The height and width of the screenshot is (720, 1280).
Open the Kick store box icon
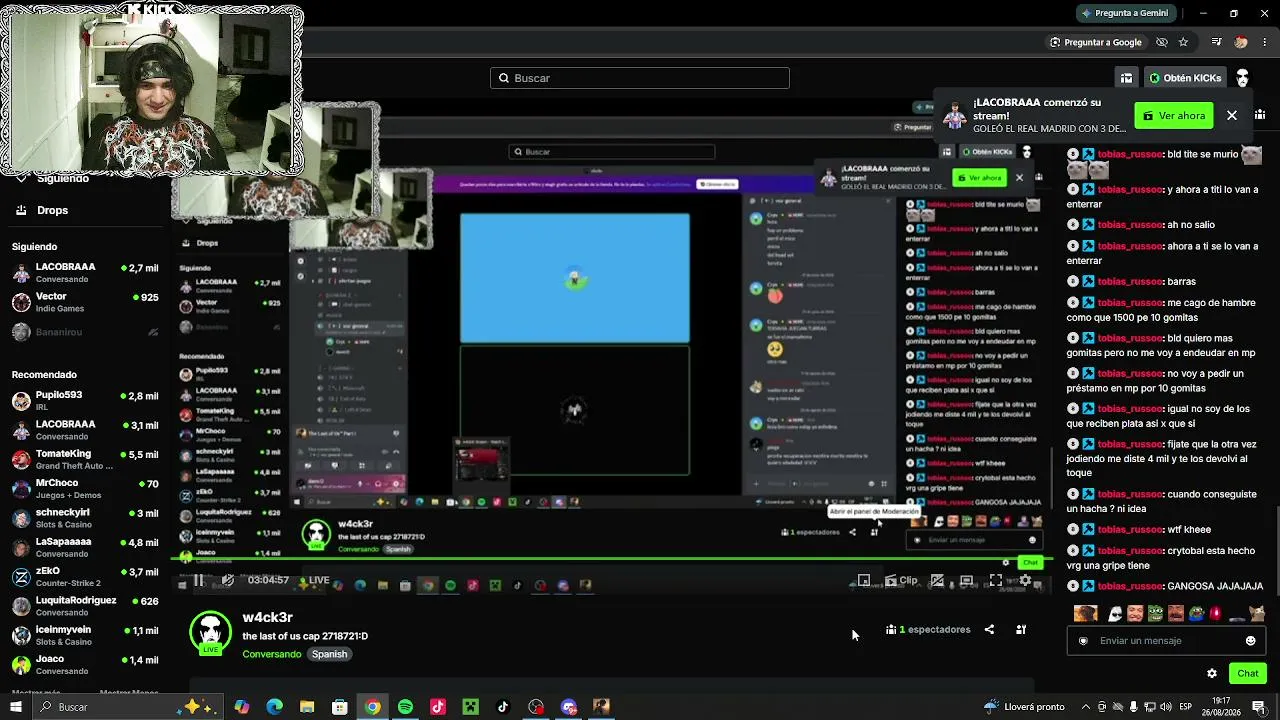point(1126,78)
